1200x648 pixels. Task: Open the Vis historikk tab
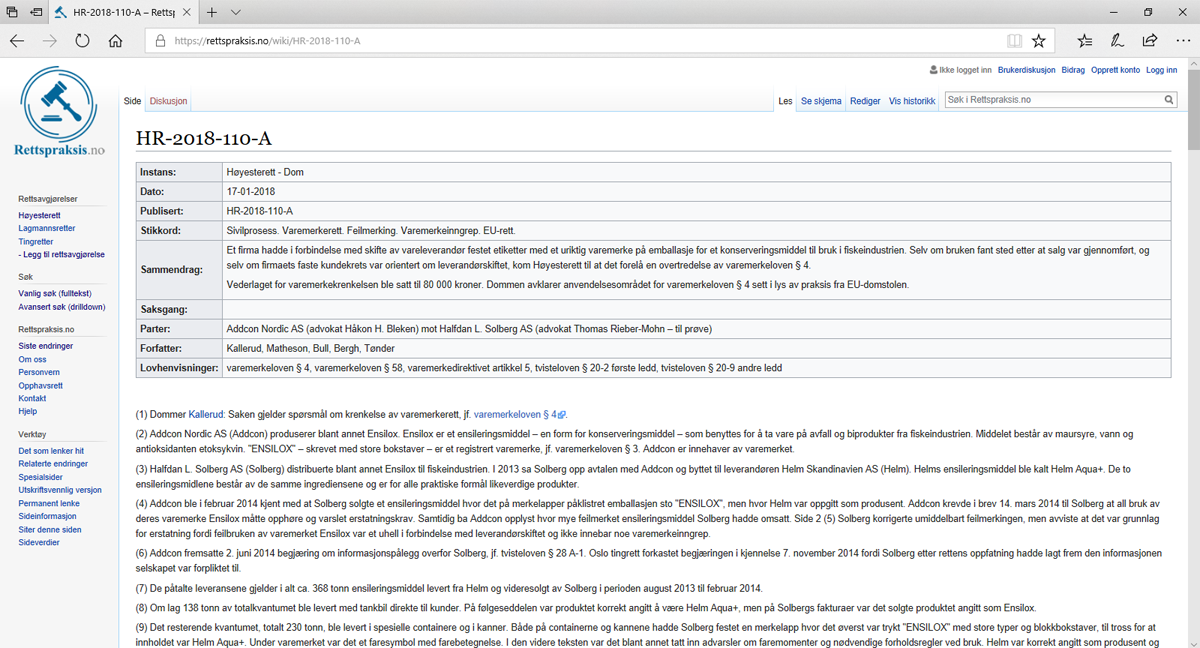coord(911,101)
